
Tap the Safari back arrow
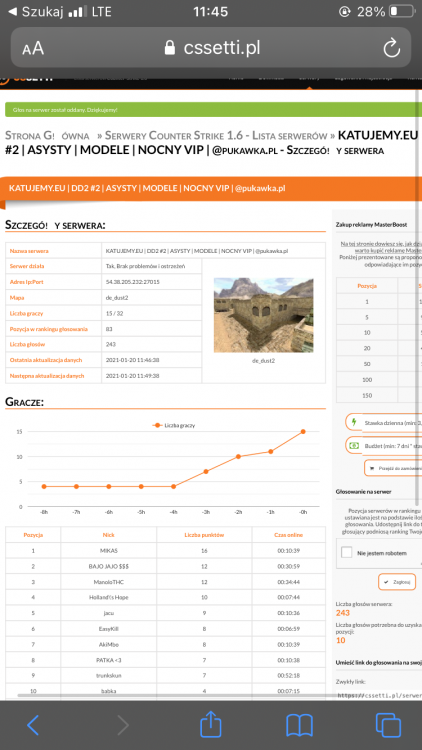pyautogui.click(x=33, y=725)
